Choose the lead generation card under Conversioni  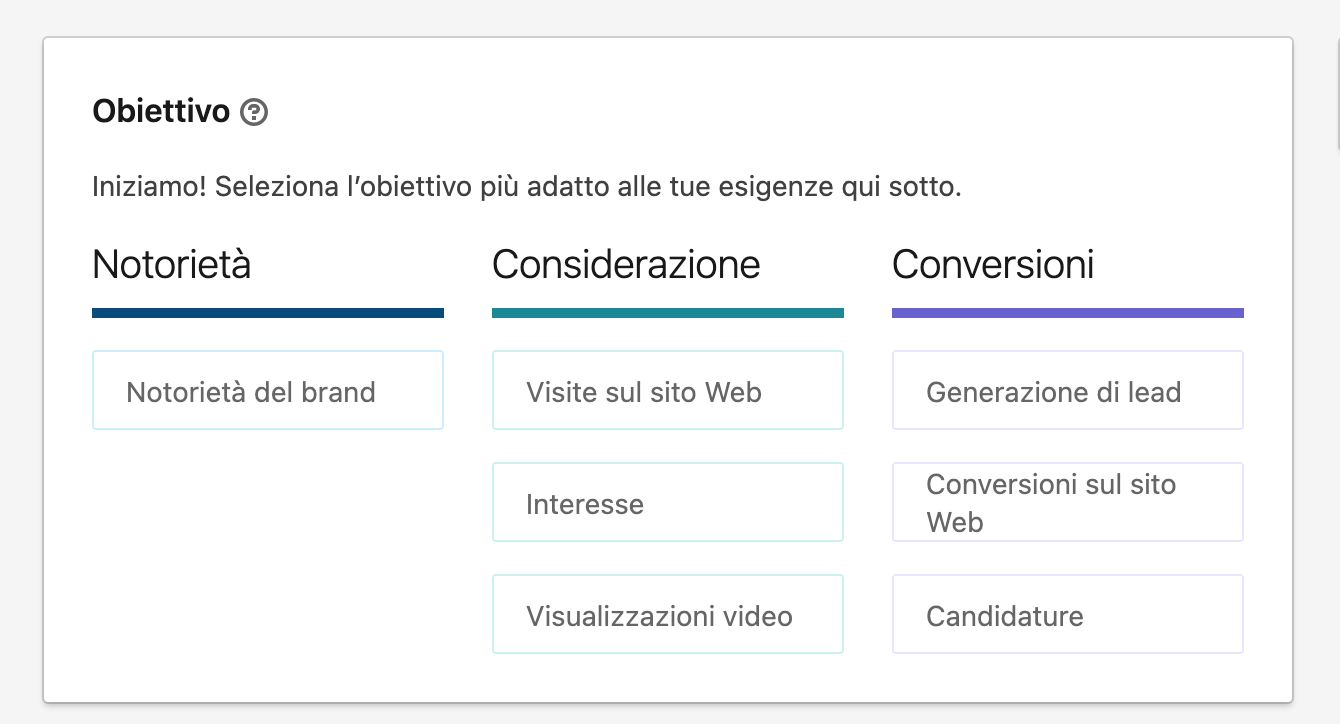pyautogui.click(x=1067, y=390)
